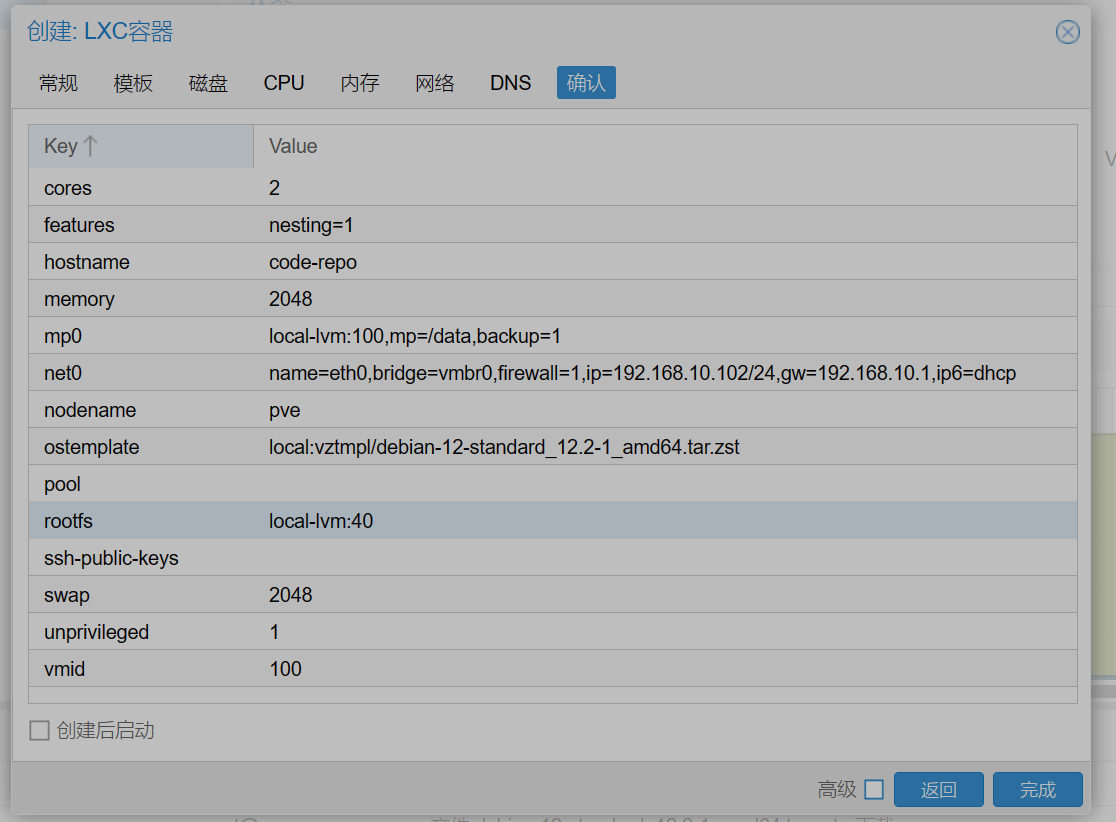Close the Create LXC container dialog
Image resolution: width=1116 pixels, height=822 pixels.
[x=1067, y=32]
